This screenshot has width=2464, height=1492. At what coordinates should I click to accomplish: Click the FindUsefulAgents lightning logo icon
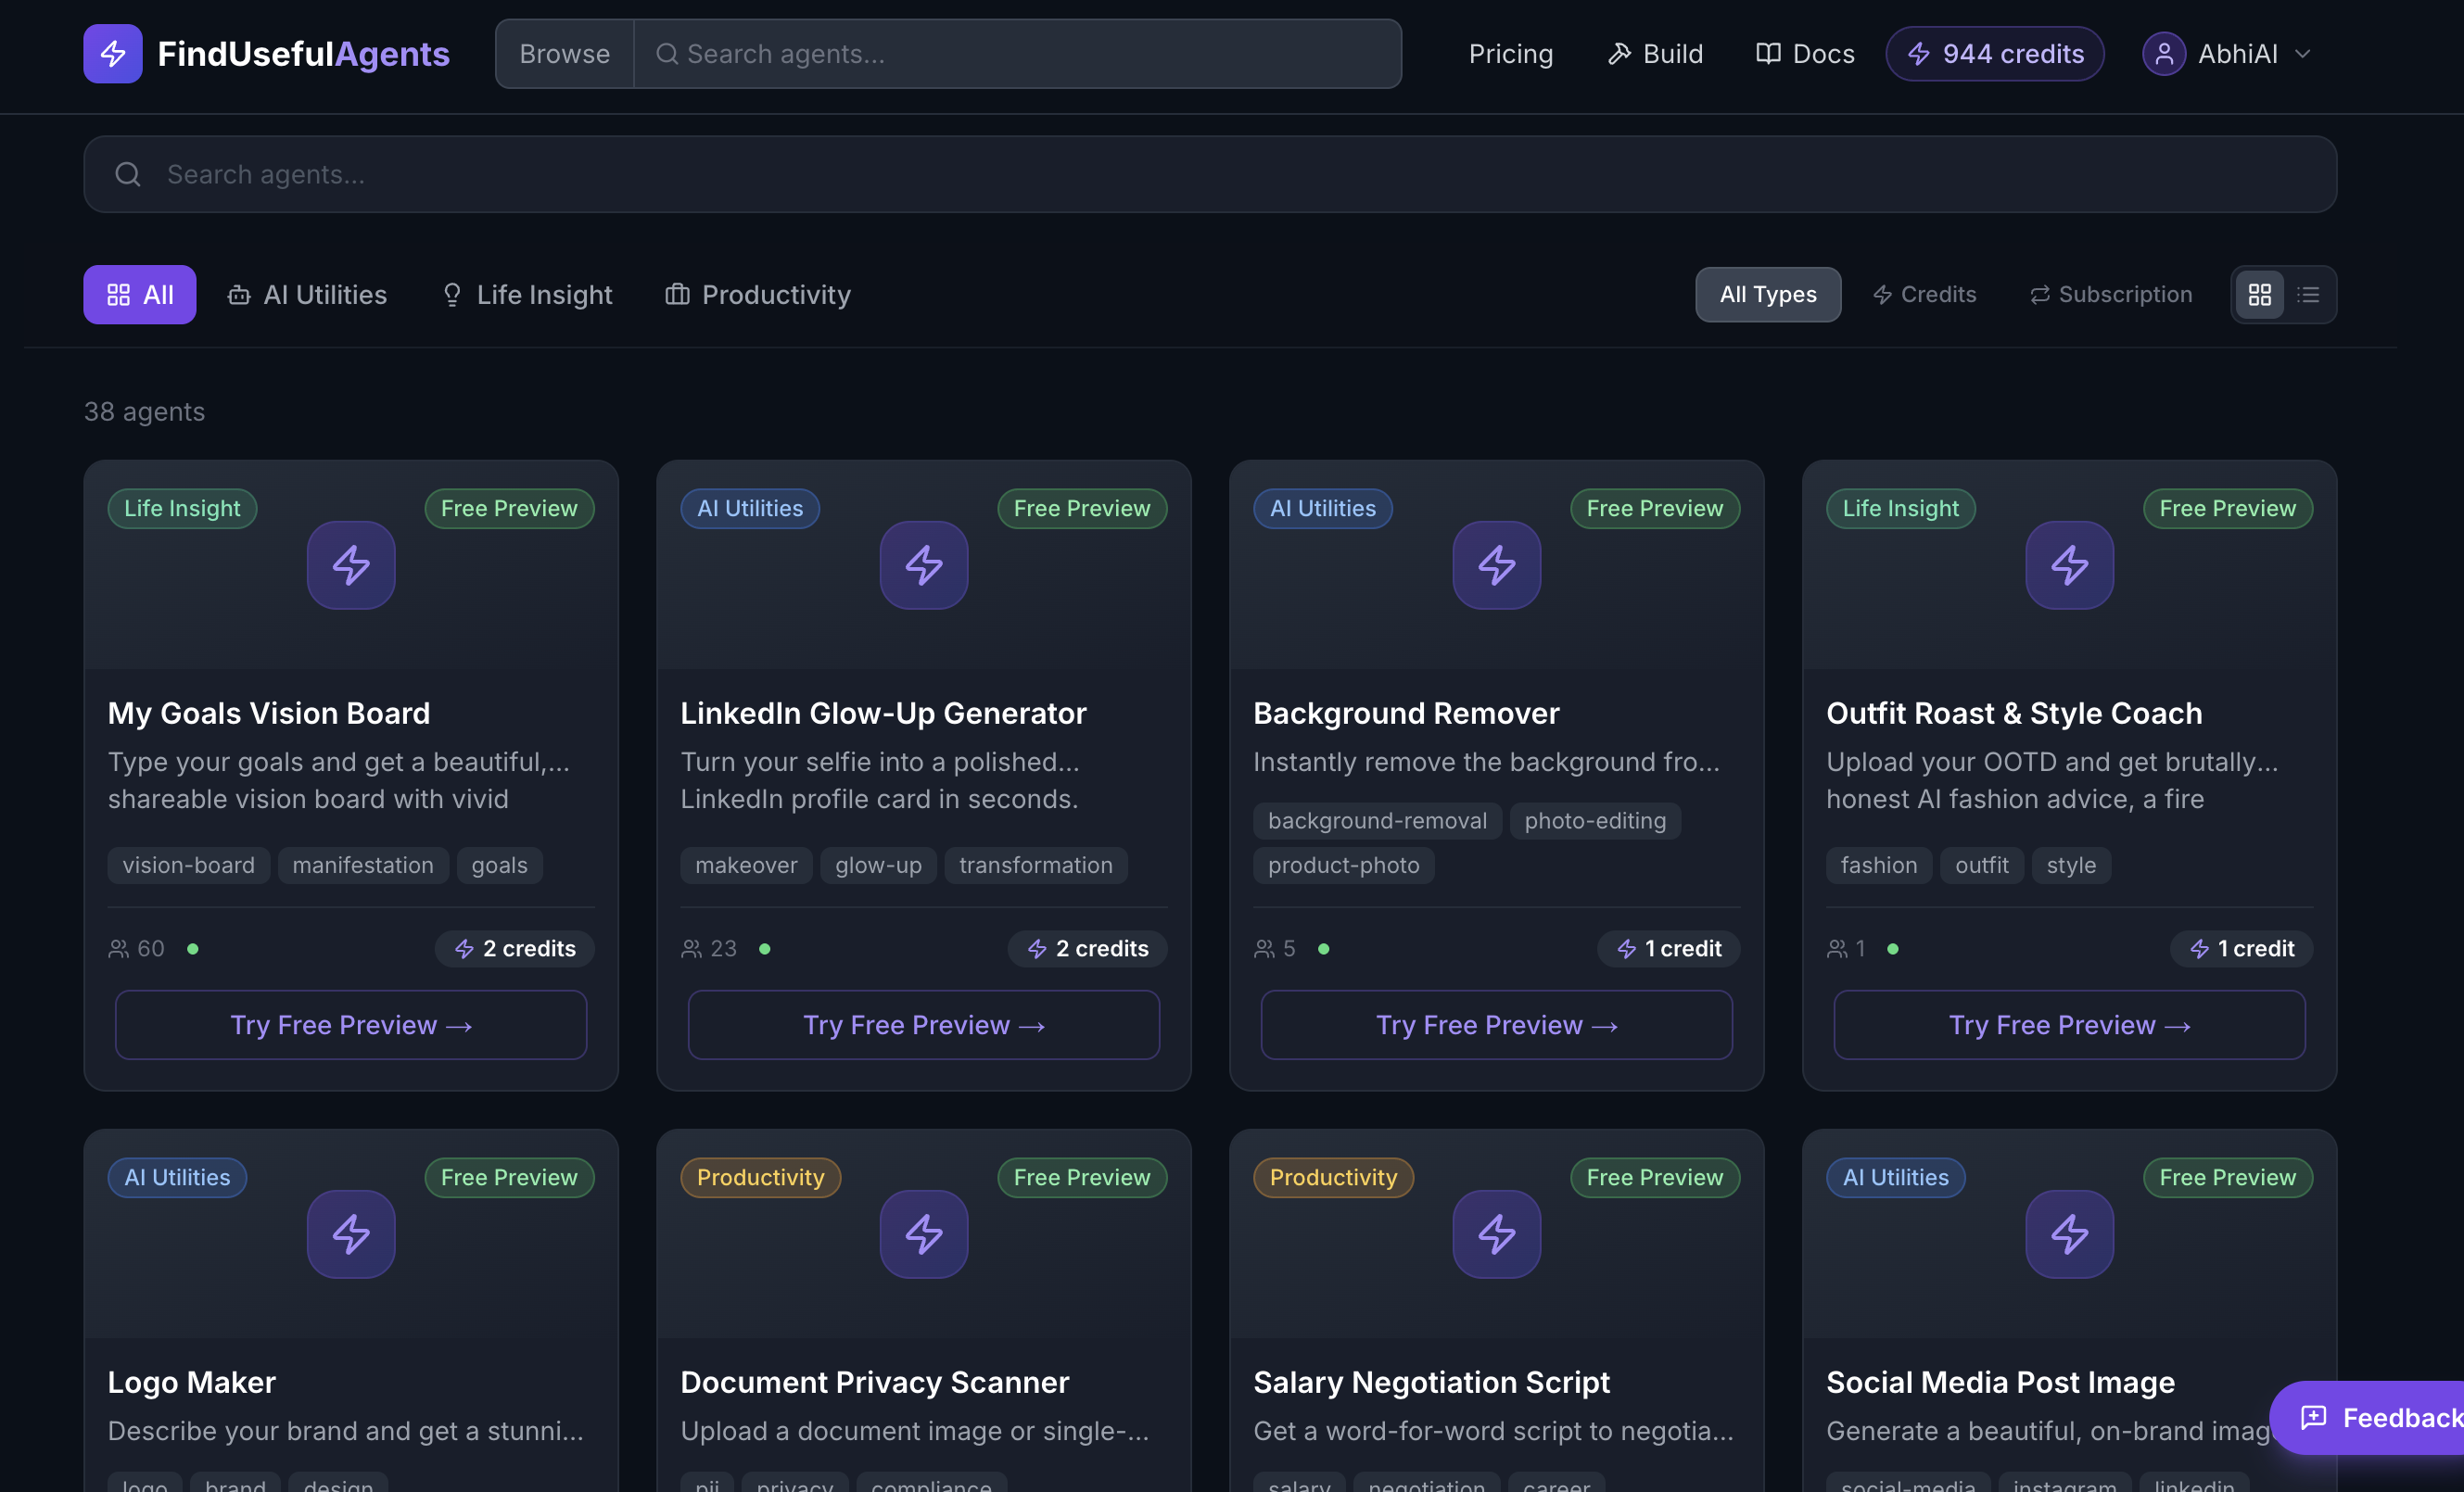112,54
